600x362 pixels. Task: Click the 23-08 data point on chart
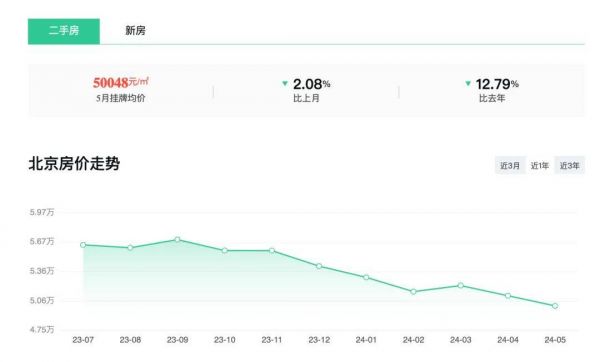(x=130, y=248)
